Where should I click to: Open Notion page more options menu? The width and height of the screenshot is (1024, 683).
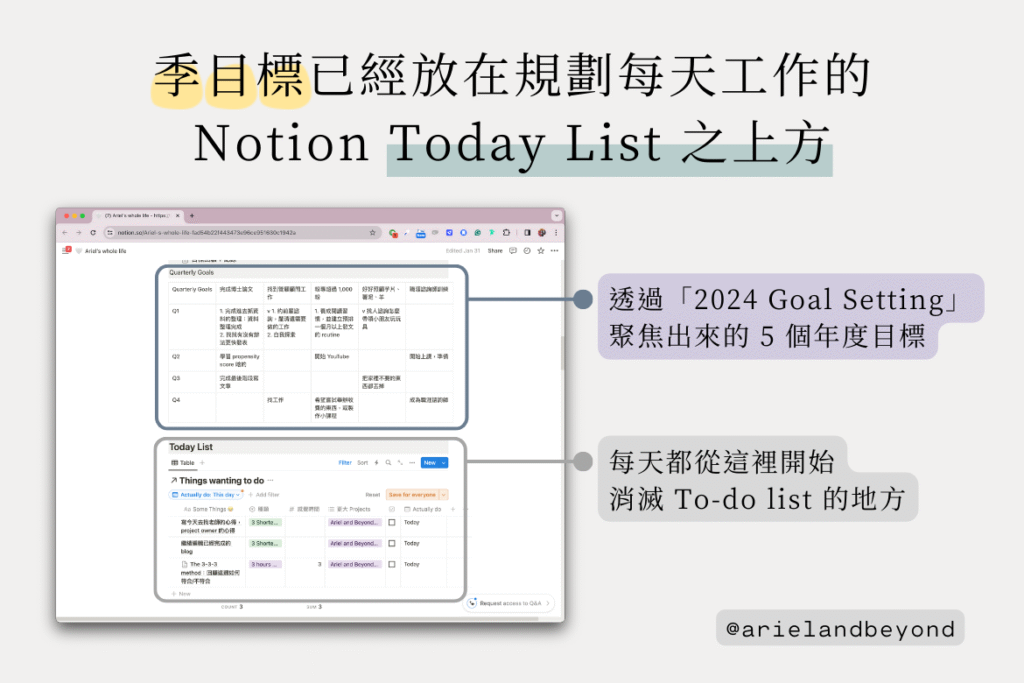click(x=554, y=251)
